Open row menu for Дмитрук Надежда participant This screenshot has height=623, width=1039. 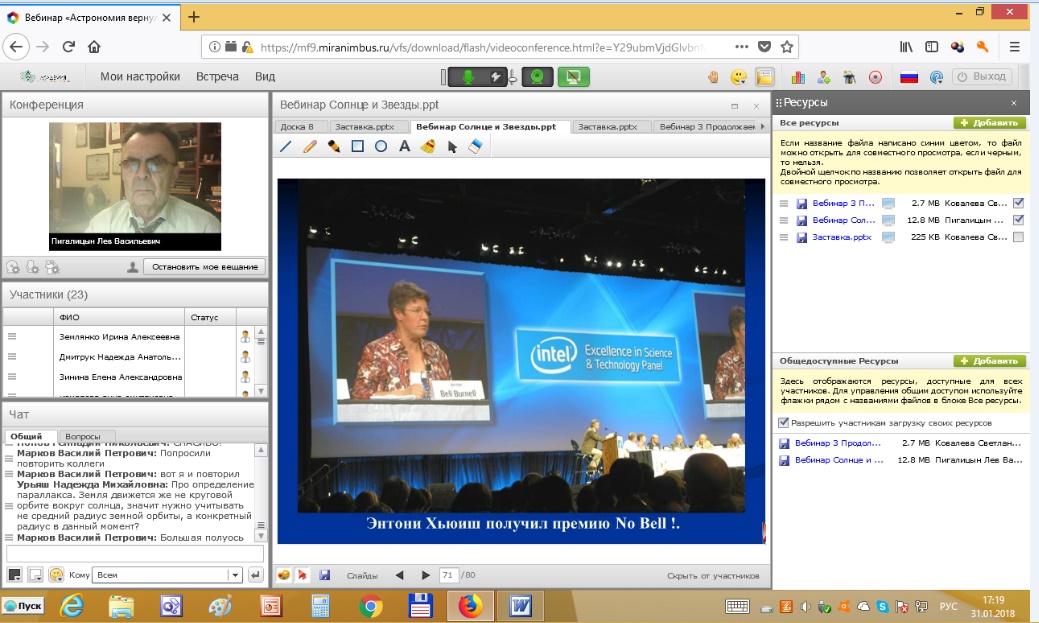(12, 357)
